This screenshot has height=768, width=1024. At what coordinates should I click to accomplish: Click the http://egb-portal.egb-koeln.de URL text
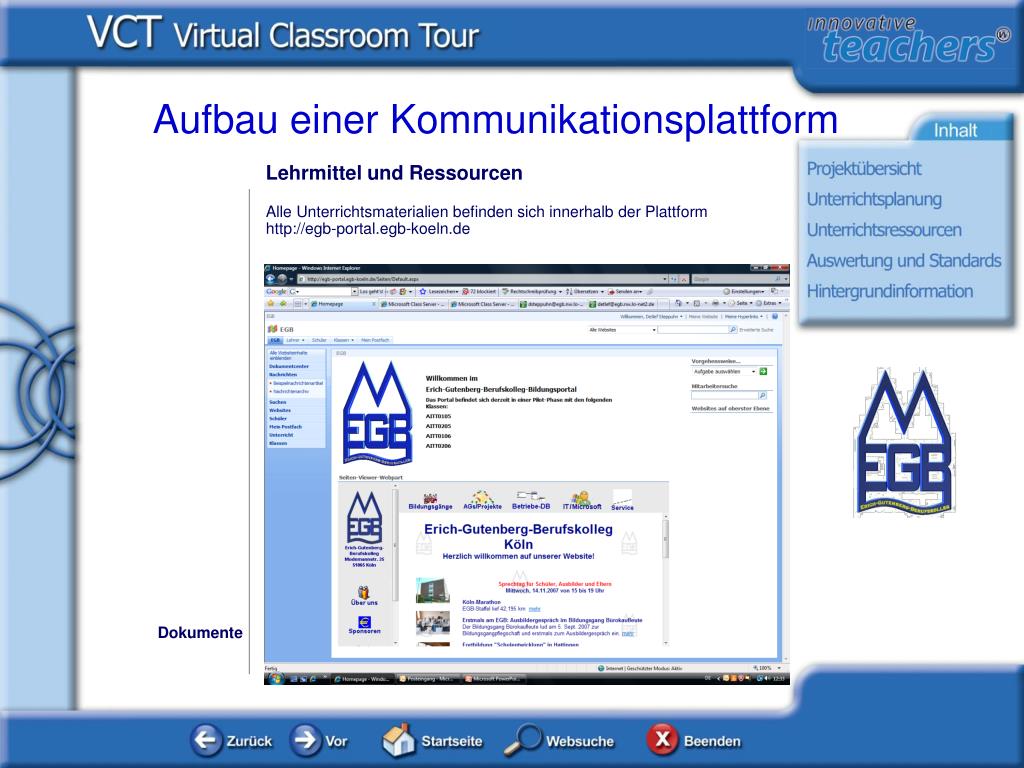click(368, 229)
